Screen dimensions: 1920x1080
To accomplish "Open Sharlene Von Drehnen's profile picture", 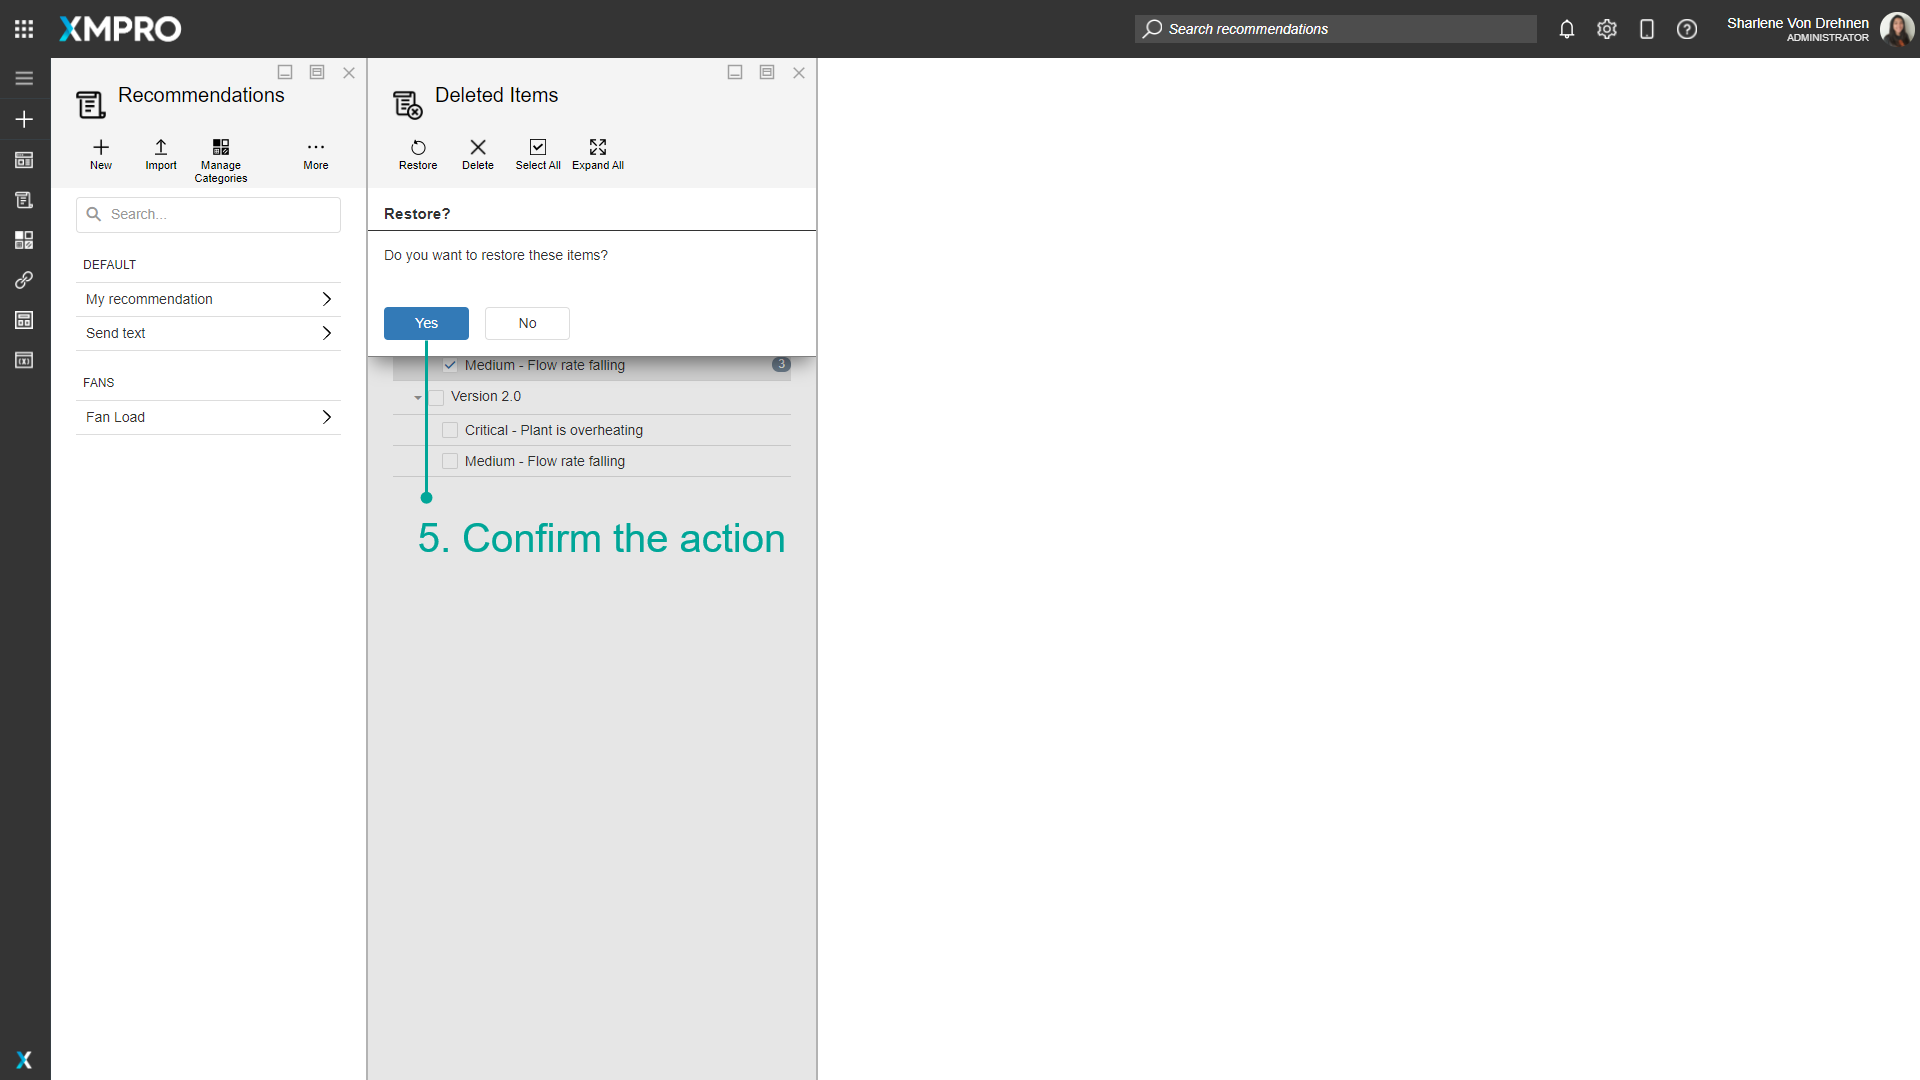I will coord(1898,29).
